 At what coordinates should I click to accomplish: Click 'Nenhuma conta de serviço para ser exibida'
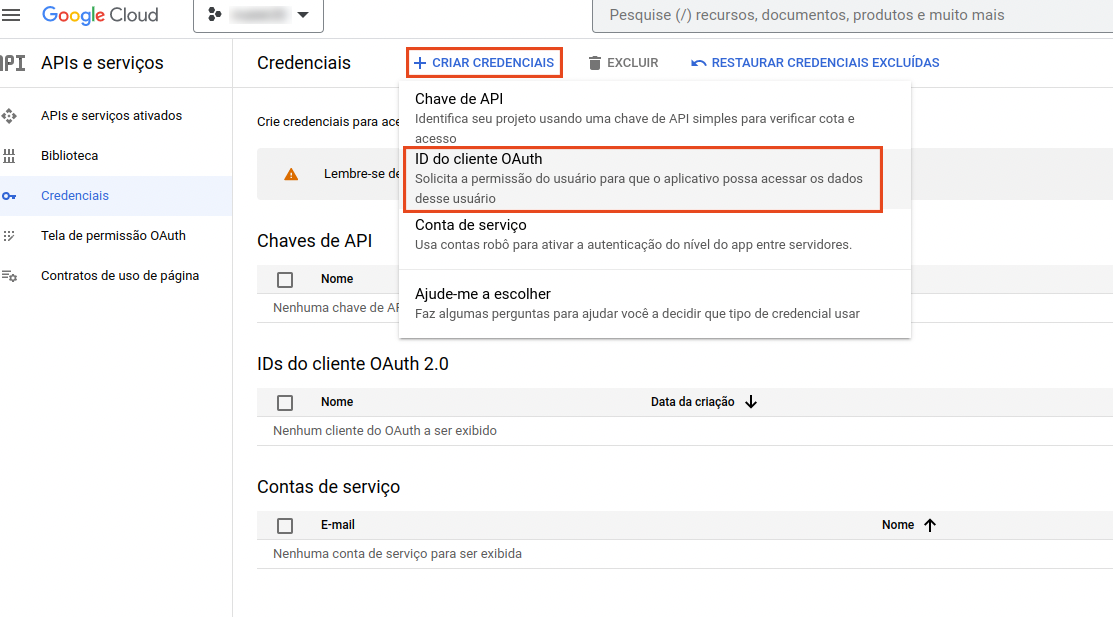[398, 553]
